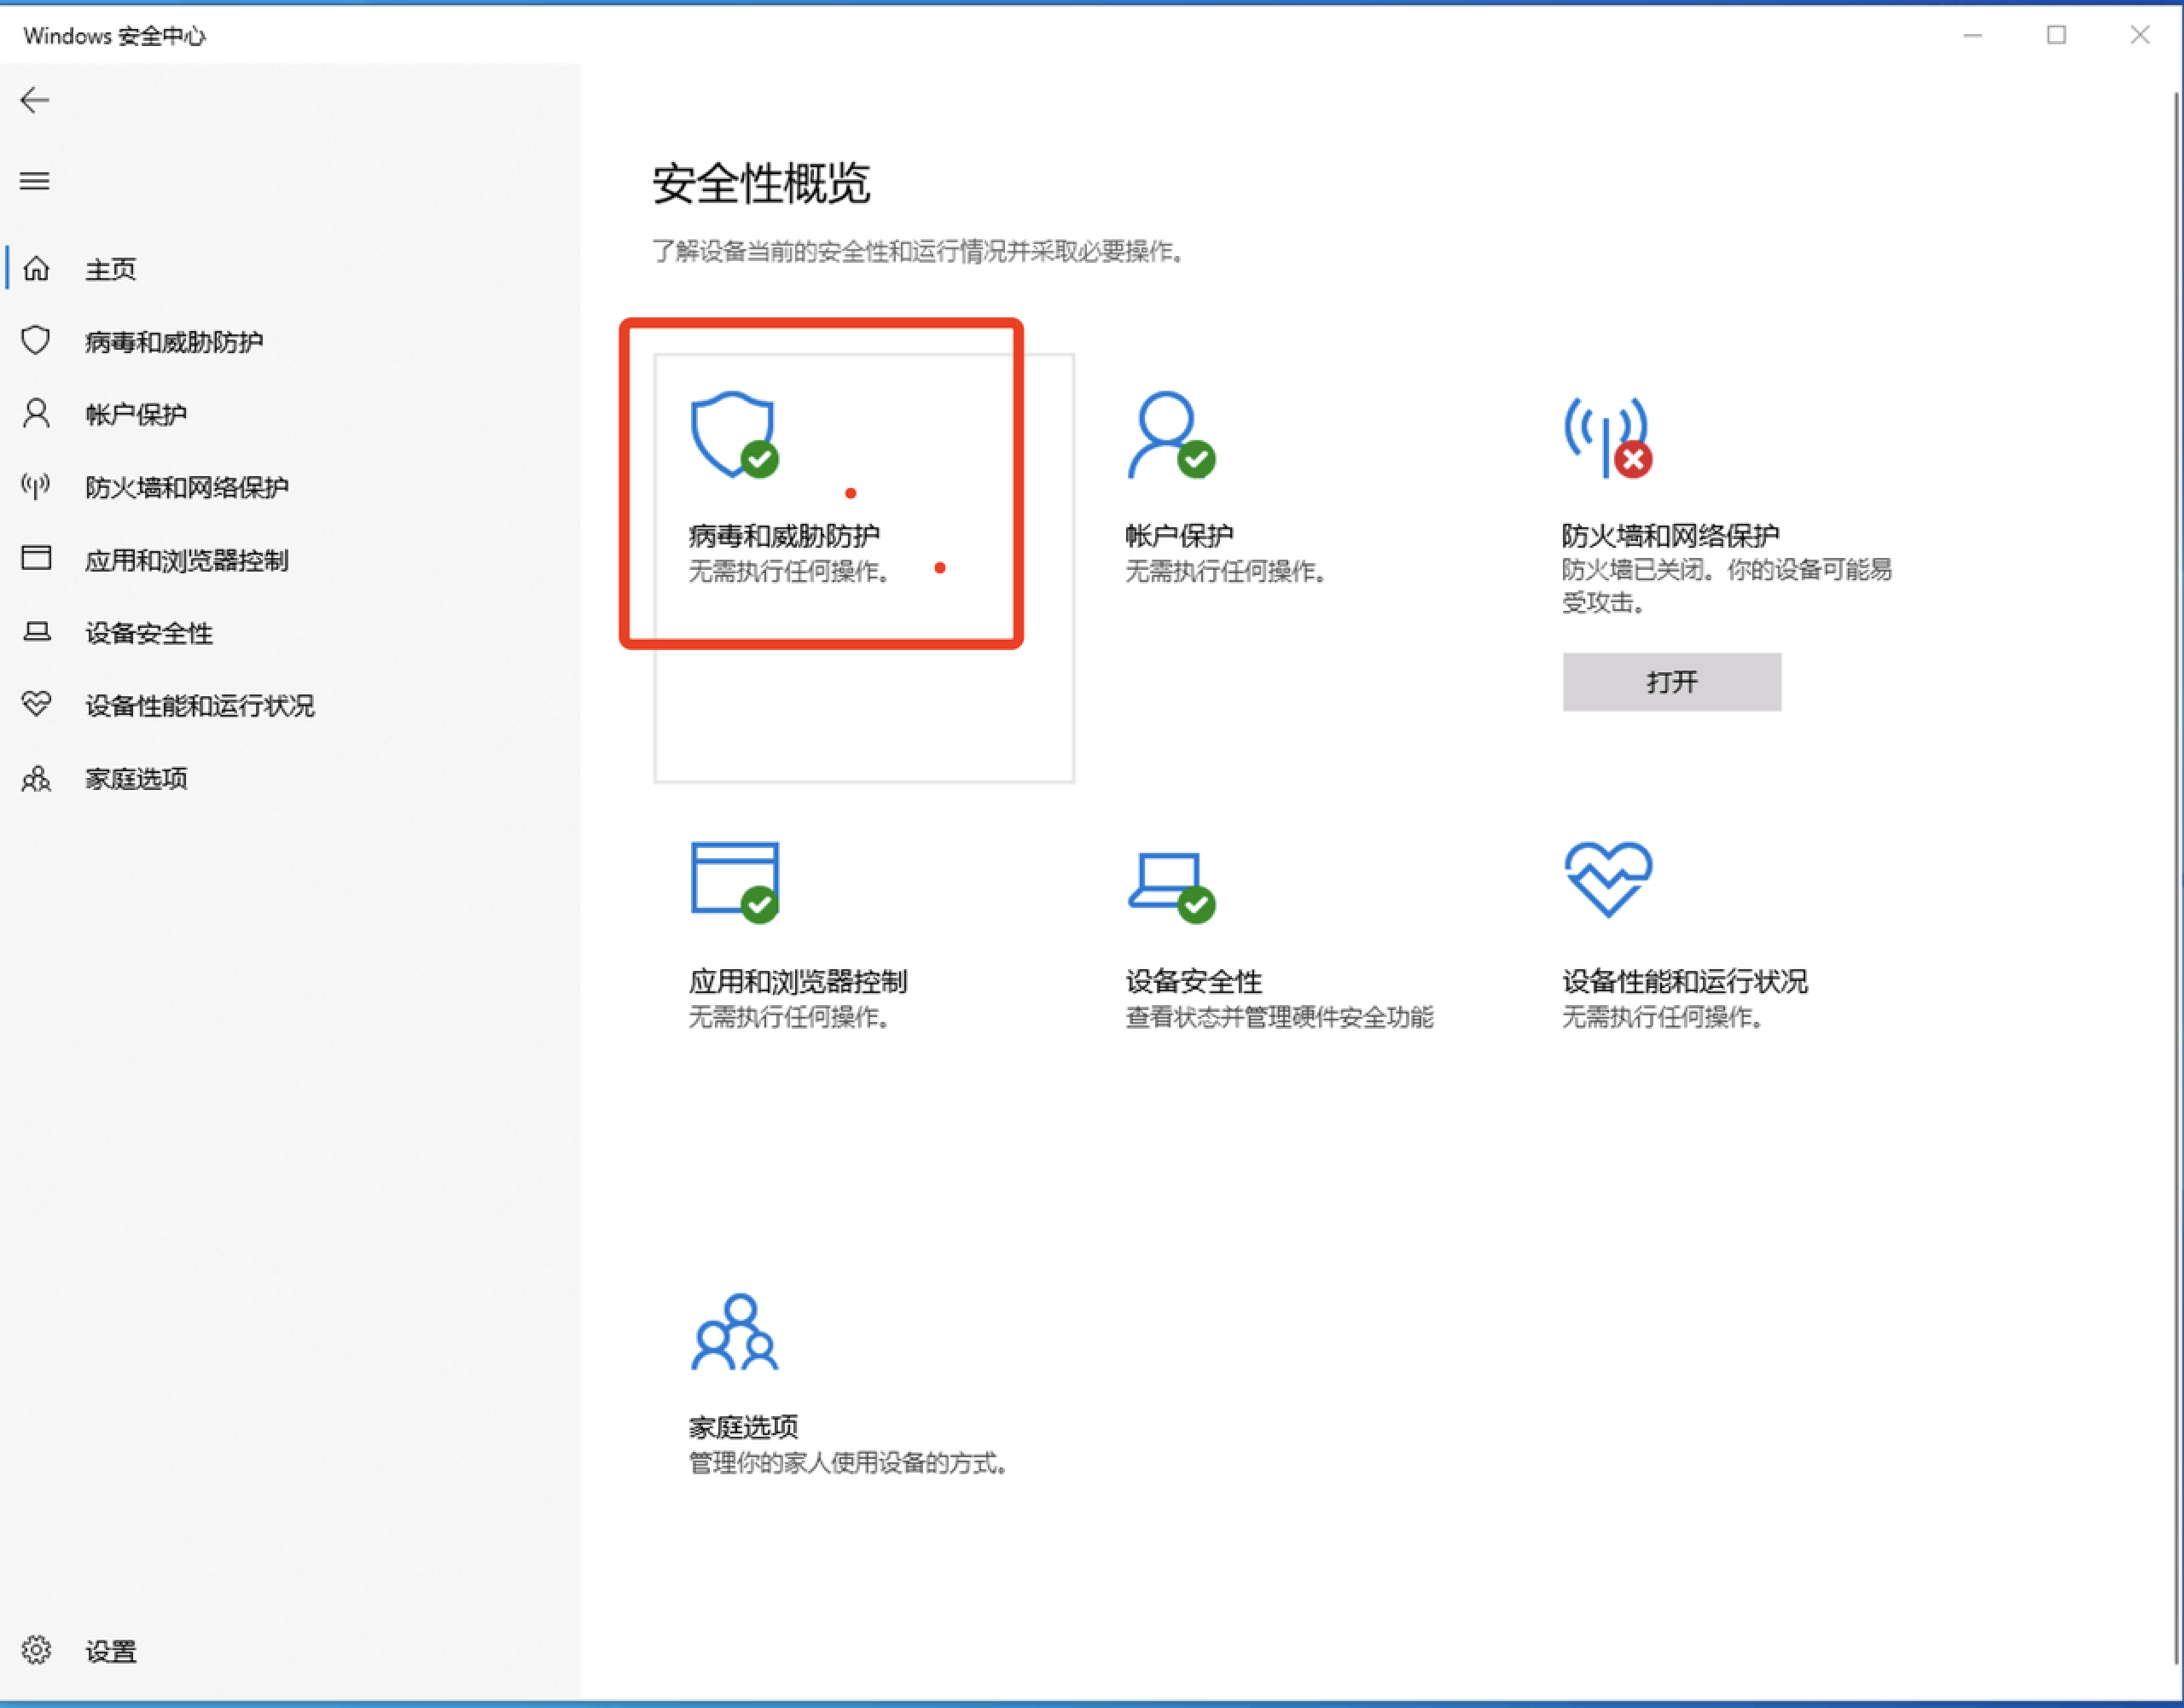Click the home icon beside 主页

tap(36, 268)
